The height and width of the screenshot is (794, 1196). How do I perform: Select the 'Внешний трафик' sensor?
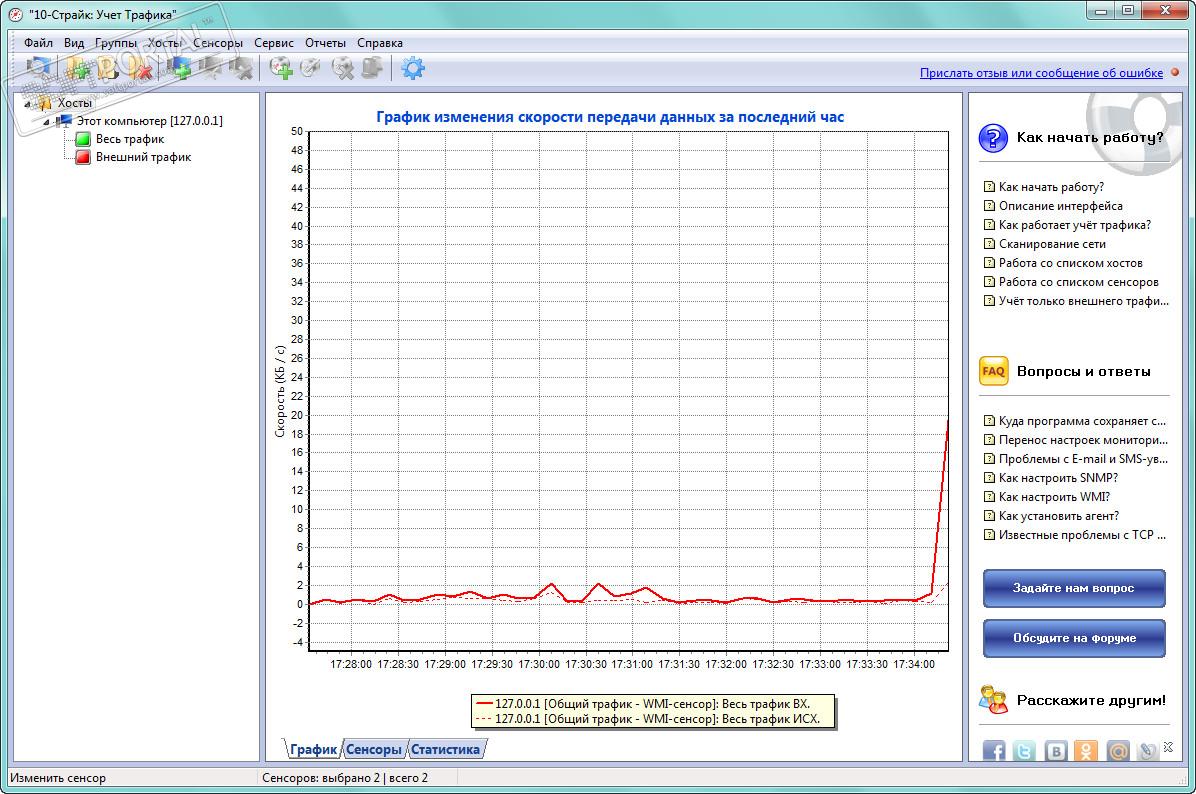click(143, 157)
